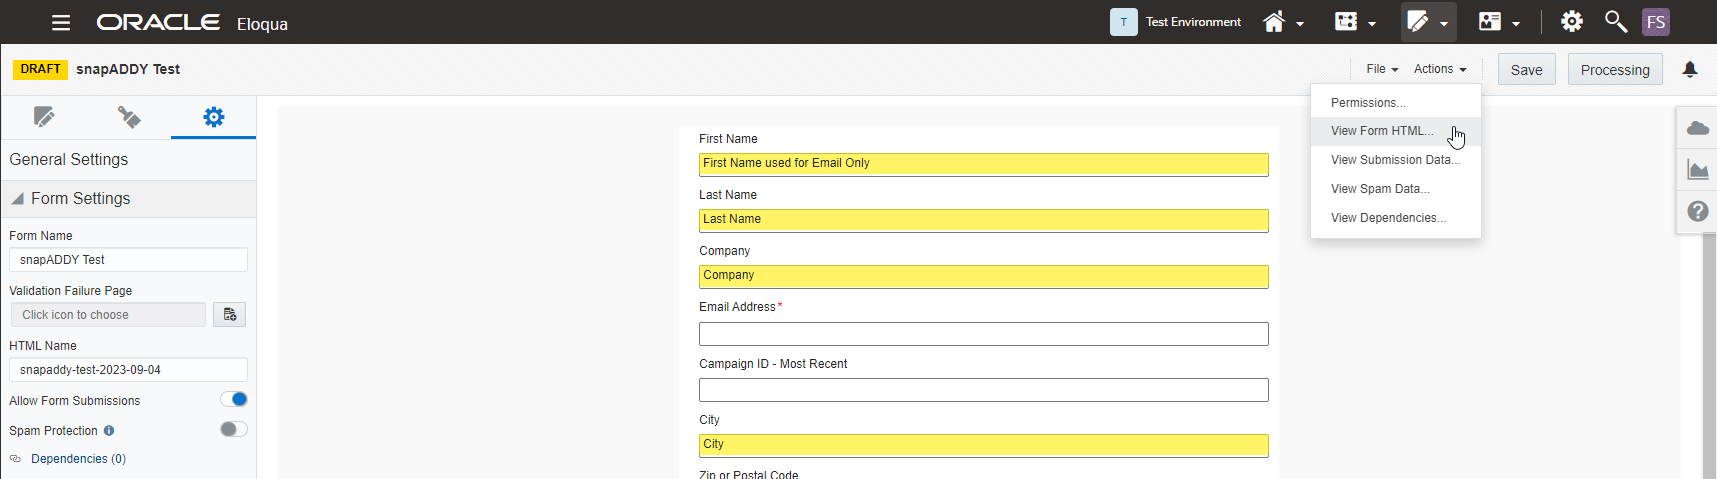
Task: Collapse the Form Settings section
Action: click(18, 199)
